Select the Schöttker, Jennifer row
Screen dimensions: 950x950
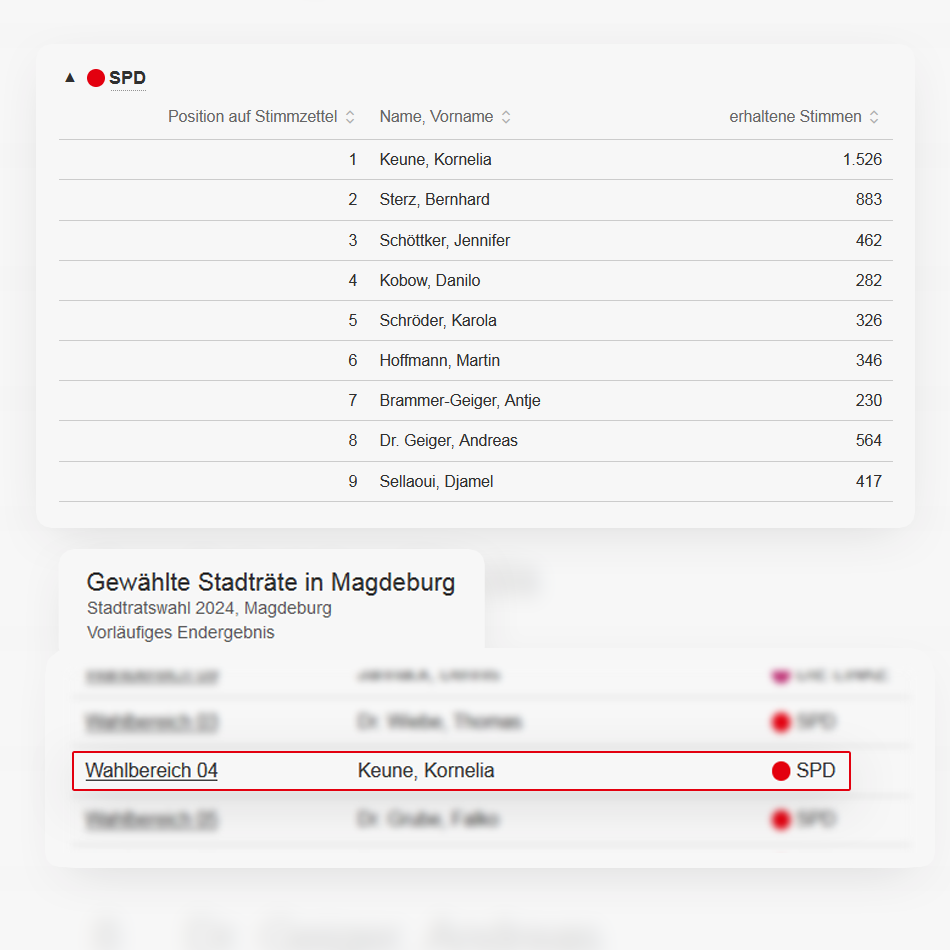click(x=476, y=241)
